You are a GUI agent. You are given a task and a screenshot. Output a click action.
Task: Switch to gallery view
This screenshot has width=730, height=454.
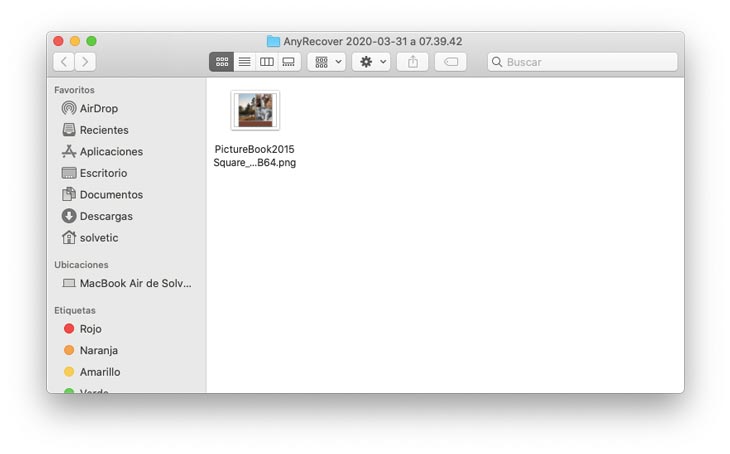click(x=289, y=62)
